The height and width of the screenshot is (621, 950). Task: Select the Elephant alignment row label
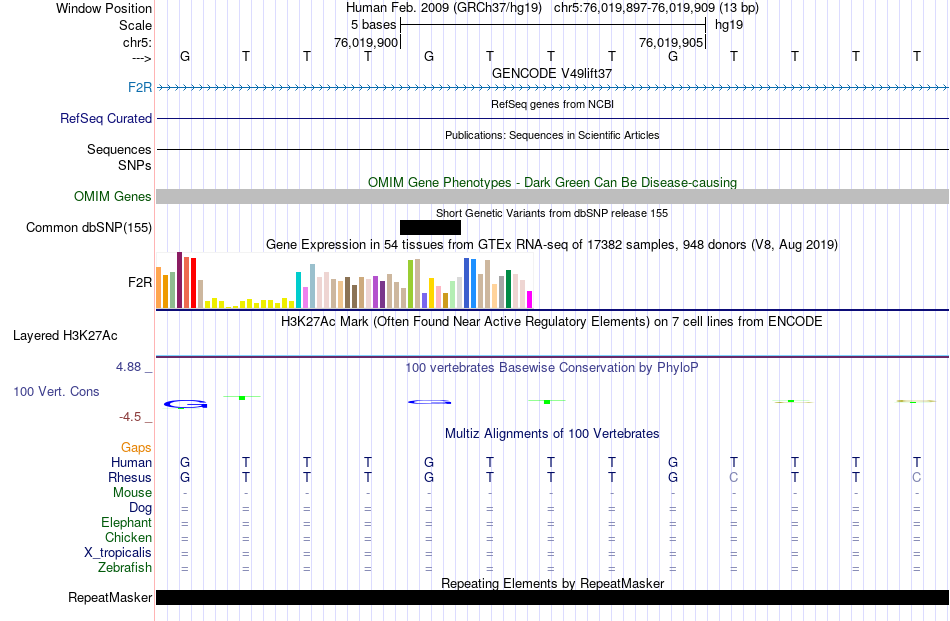coord(126,522)
